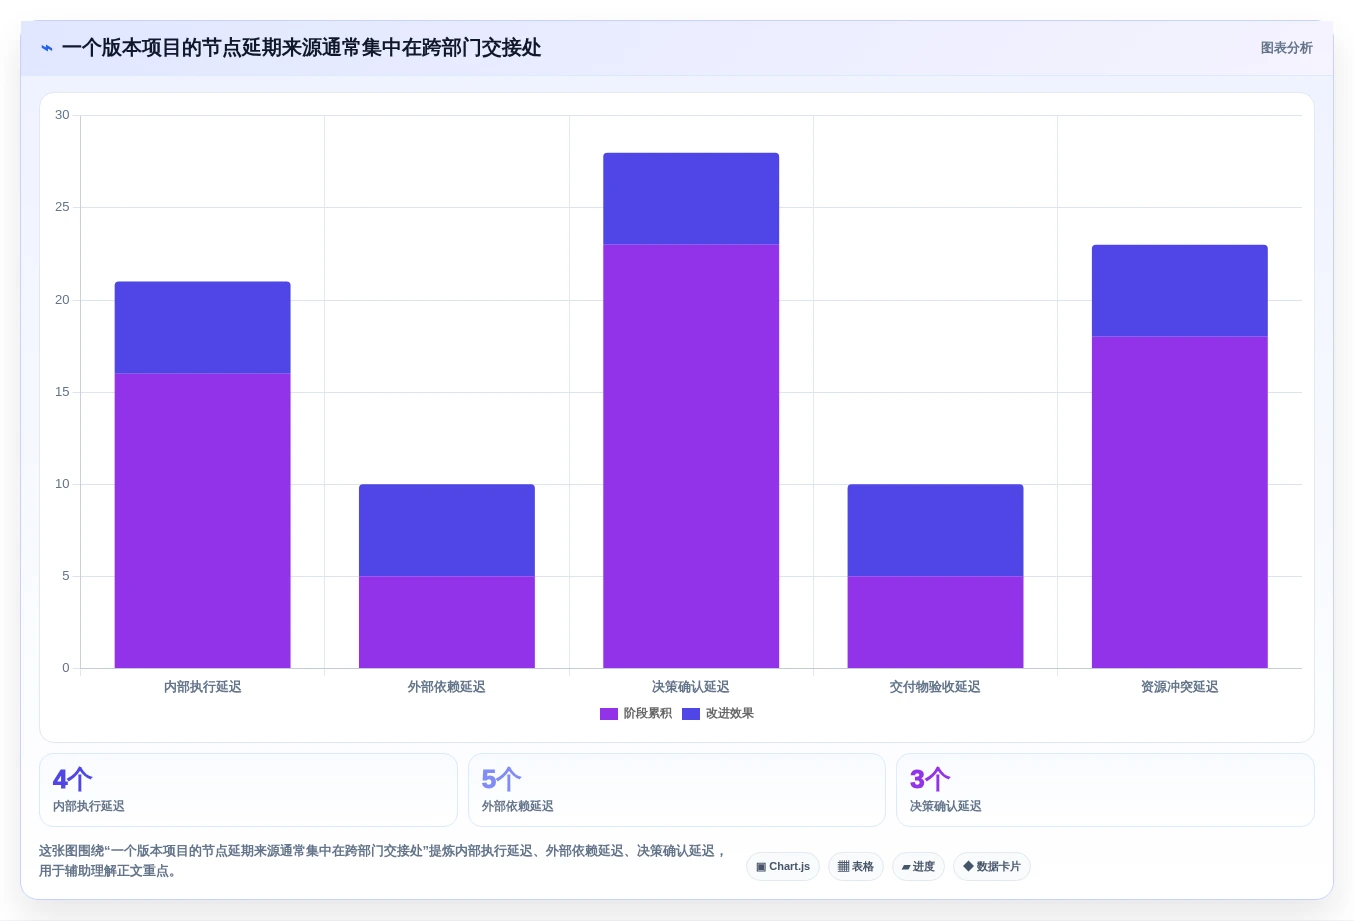
Task: Select the 4个 内部执行延迟 stat card
Action: [248, 790]
